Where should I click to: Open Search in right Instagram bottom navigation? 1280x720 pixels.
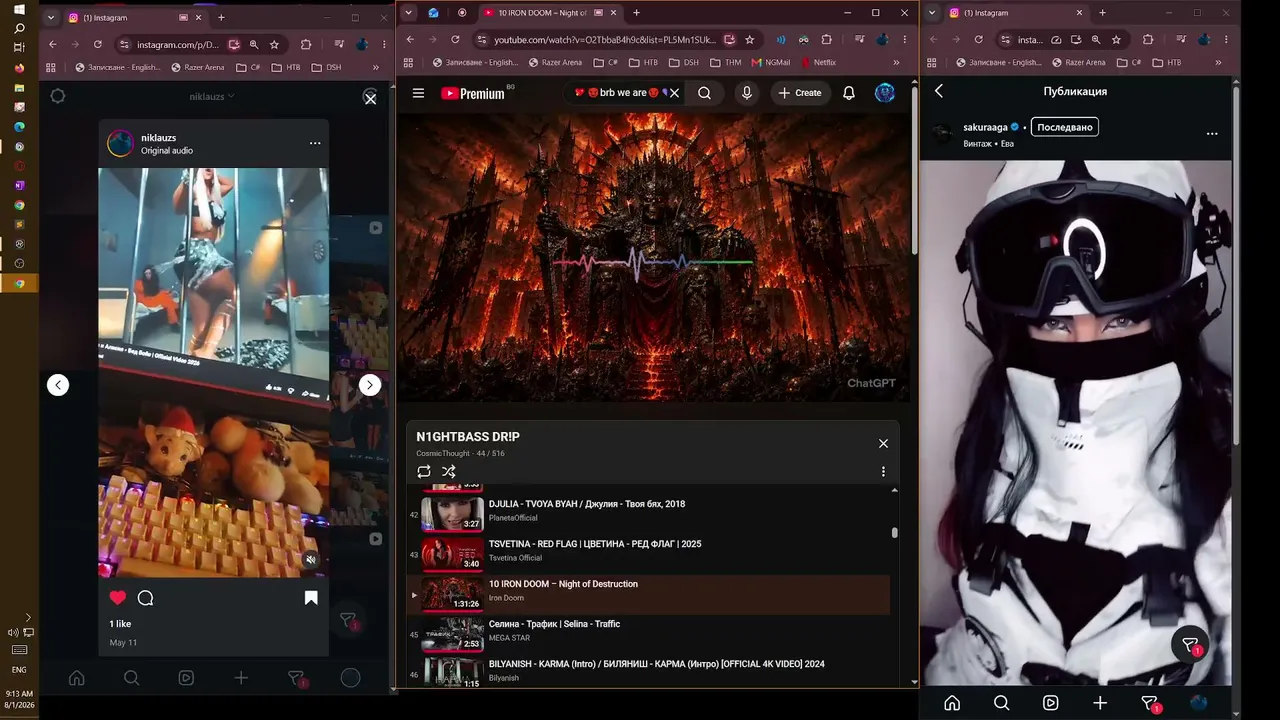[x=1001, y=702]
